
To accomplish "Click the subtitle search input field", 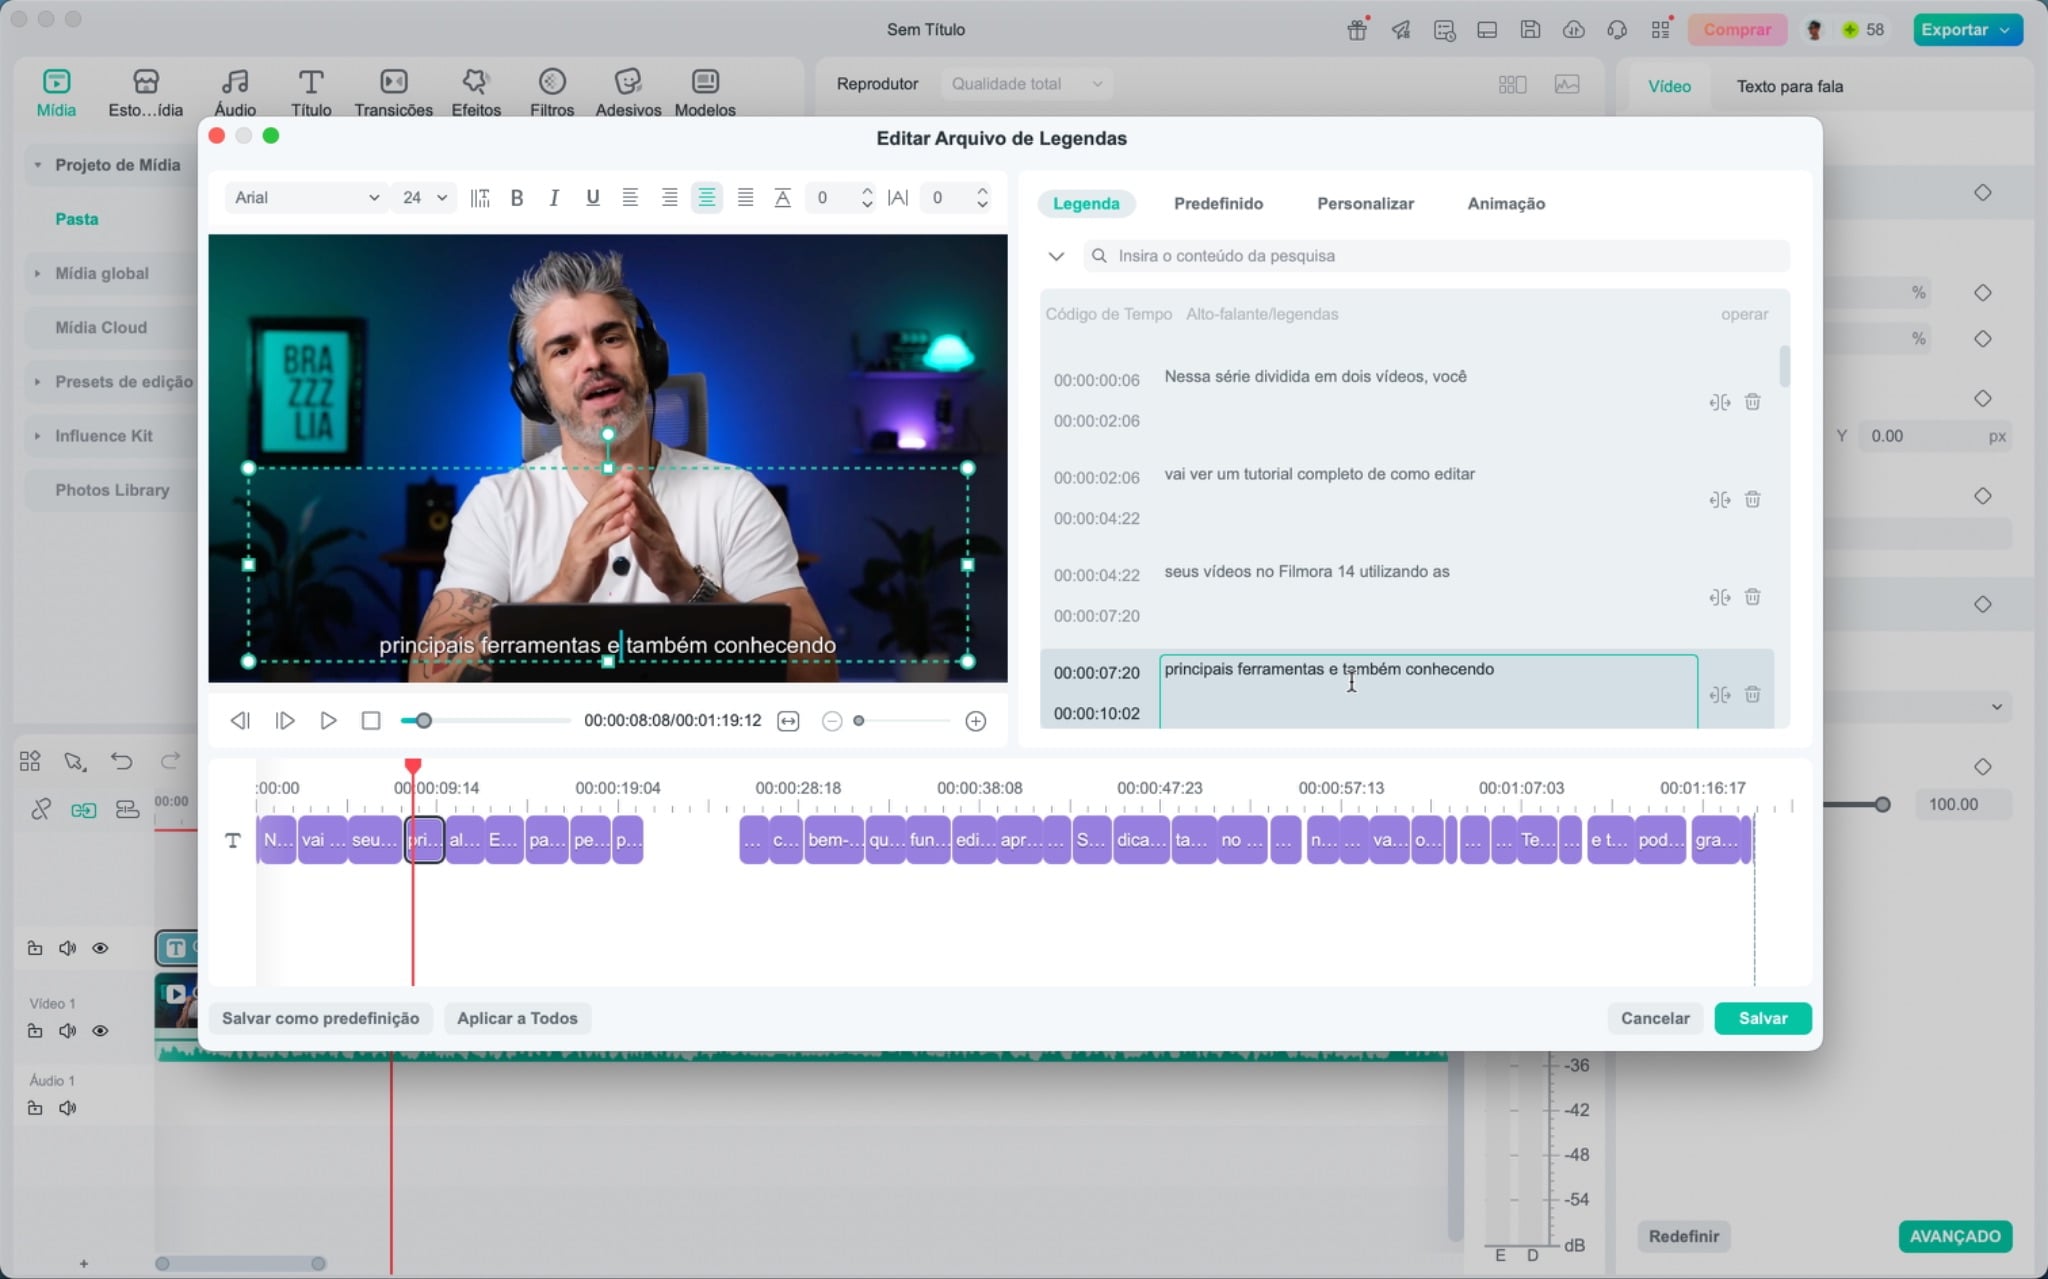I will (1436, 256).
